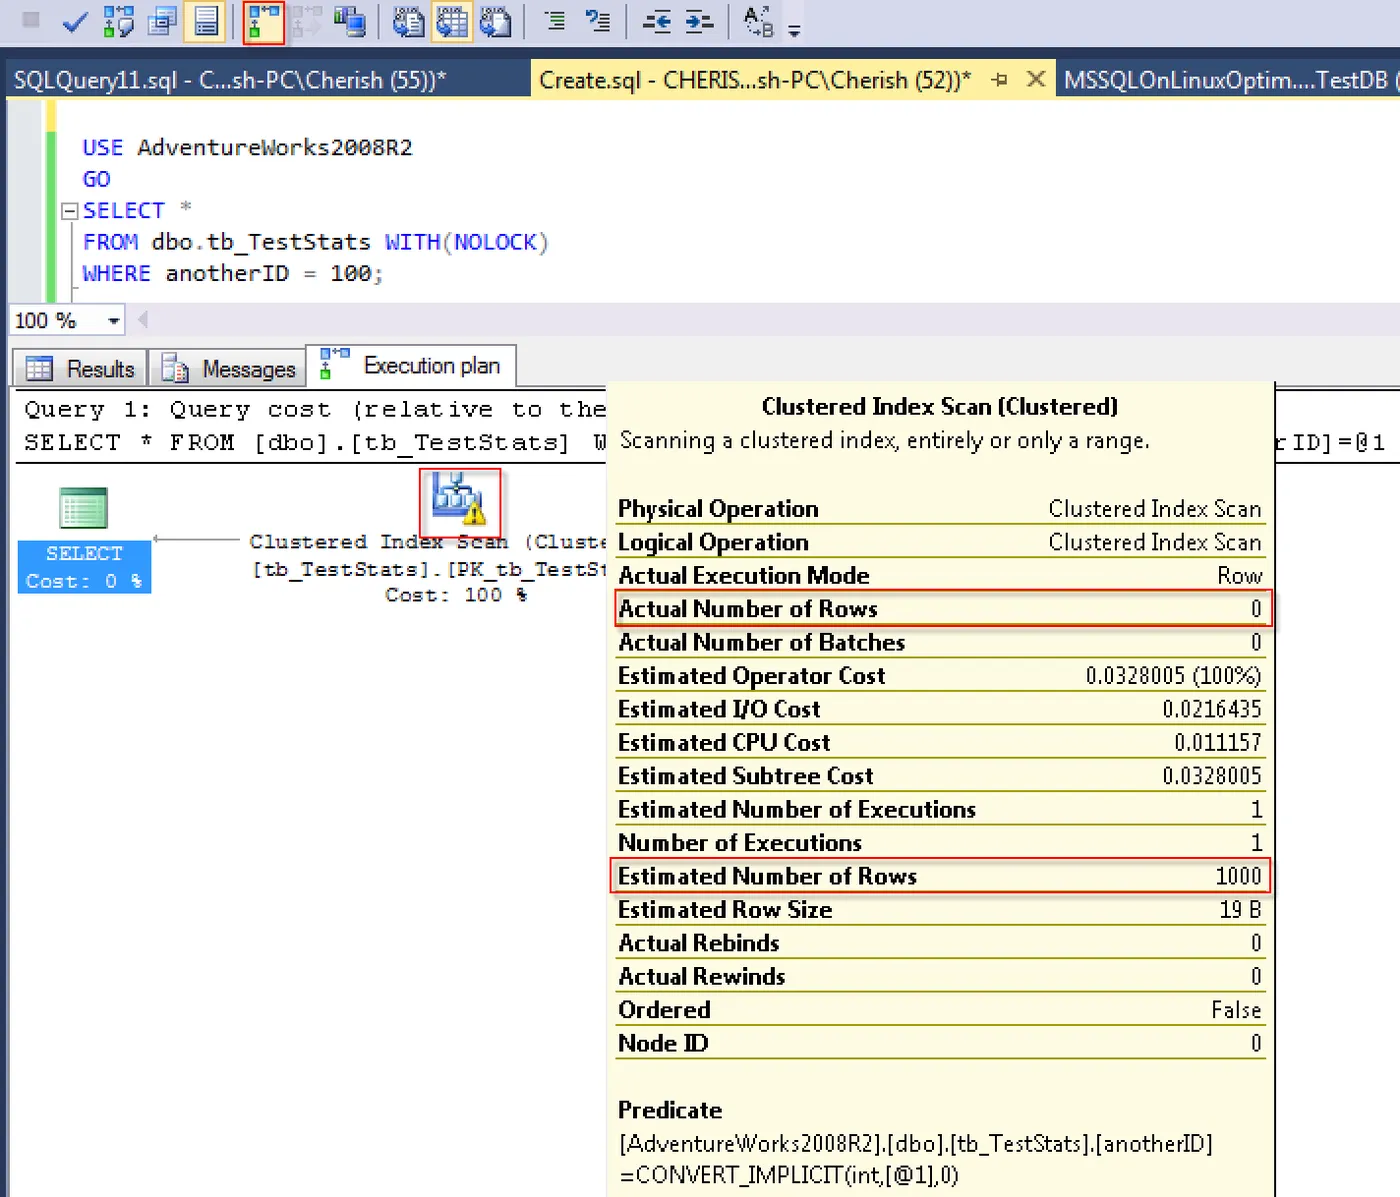The image size is (1400, 1197).
Task: Click the 'Estimated Number of Rows' tooltip row
Action: click(941, 876)
